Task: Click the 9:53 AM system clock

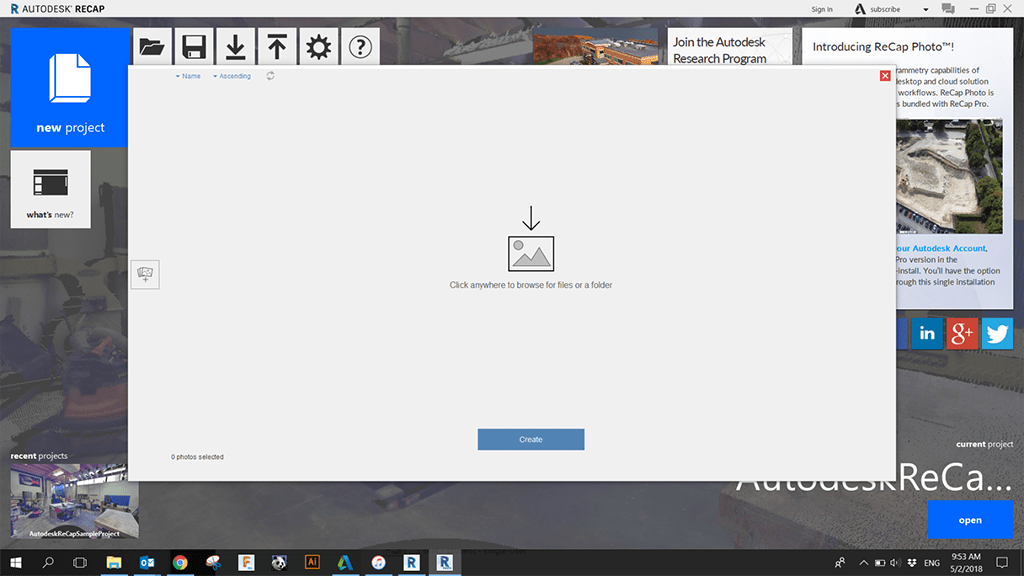Action: coord(966,556)
